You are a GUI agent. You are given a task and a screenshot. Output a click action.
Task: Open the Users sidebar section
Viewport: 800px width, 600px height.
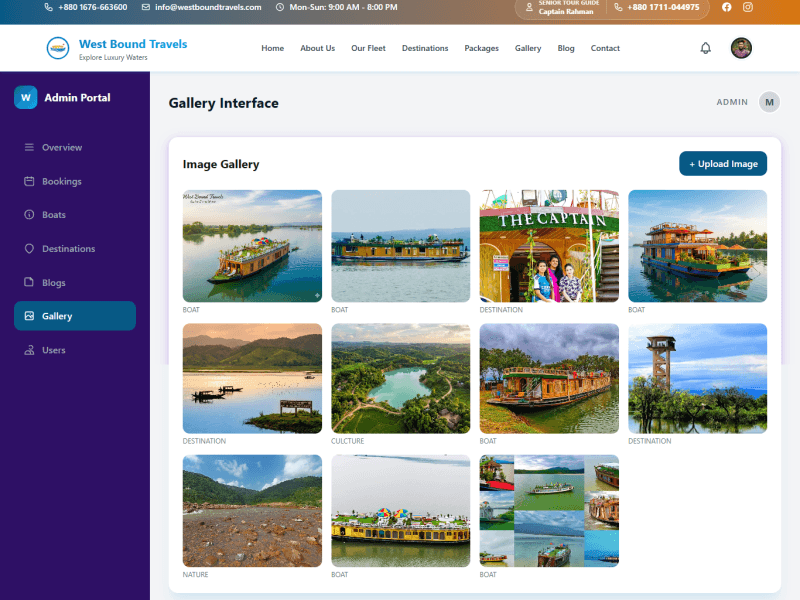click(x=54, y=350)
